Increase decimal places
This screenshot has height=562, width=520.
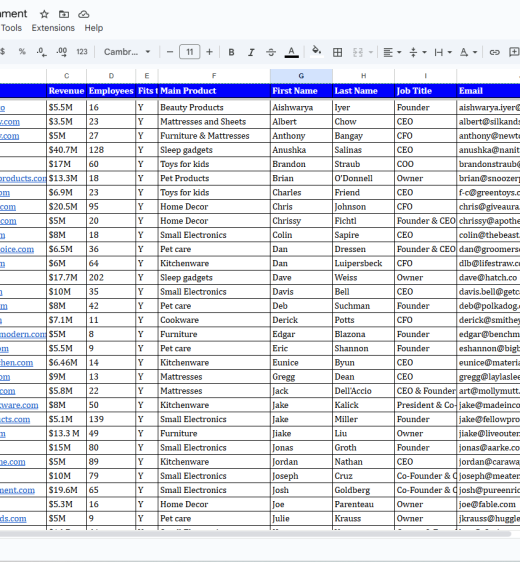click(62, 52)
